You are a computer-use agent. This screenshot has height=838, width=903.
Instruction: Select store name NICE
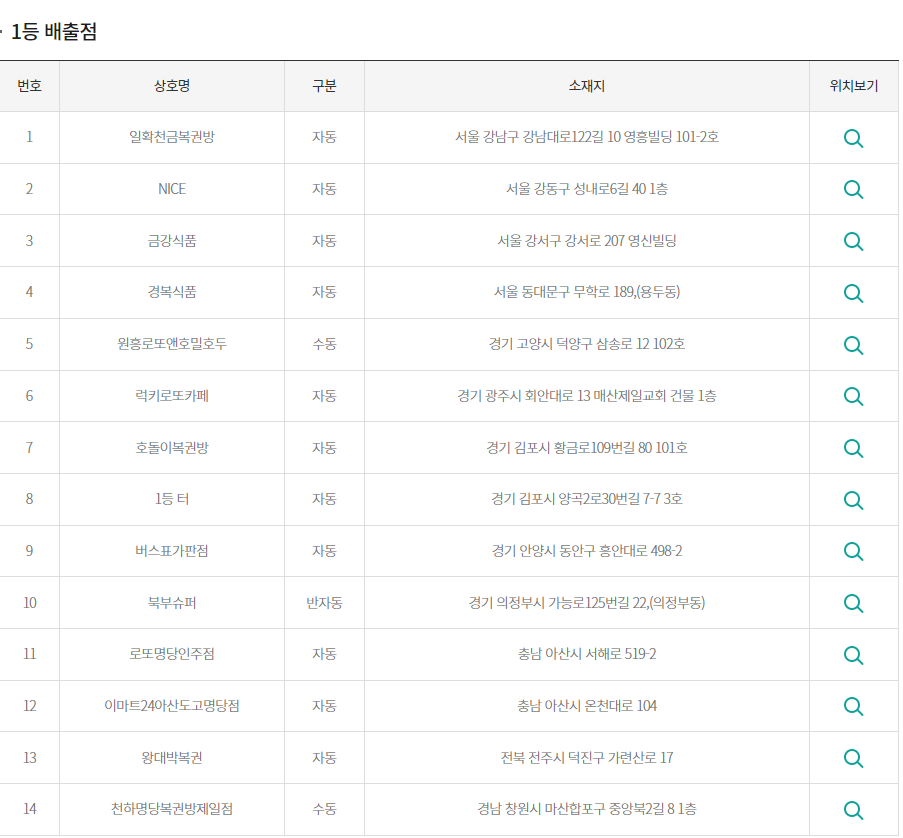click(x=172, y=189)
